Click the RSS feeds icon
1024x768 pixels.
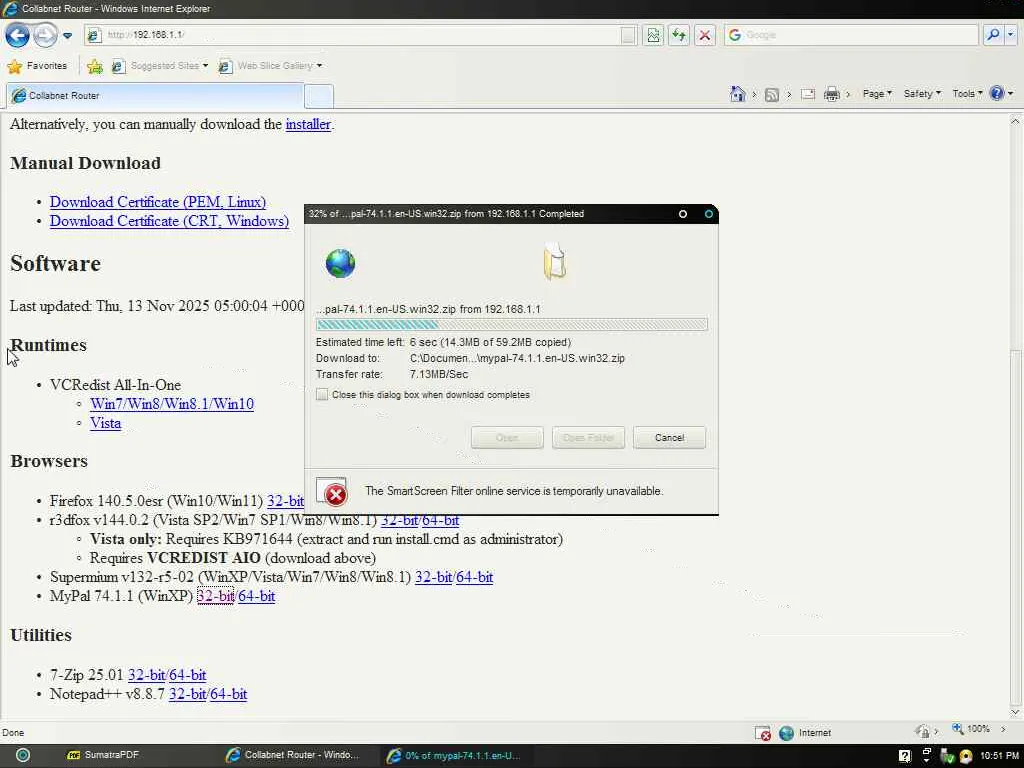771,95
